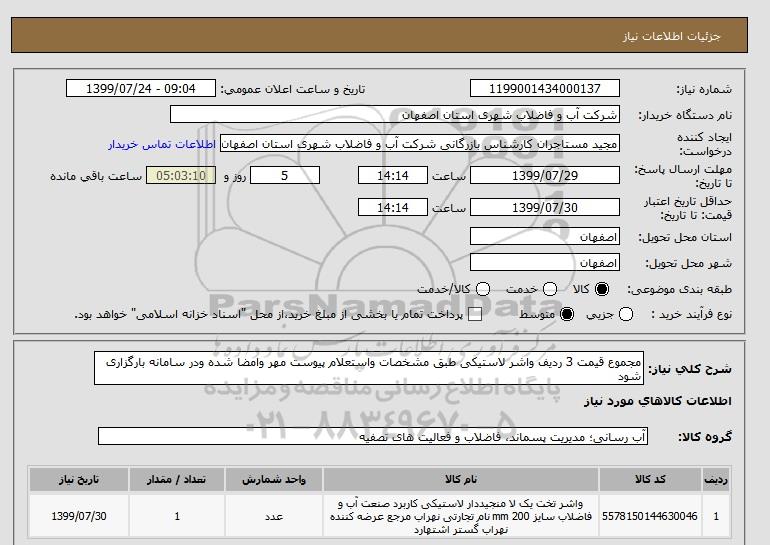
Task: Click the کد کالا column header
Action: tap(650, 480)
